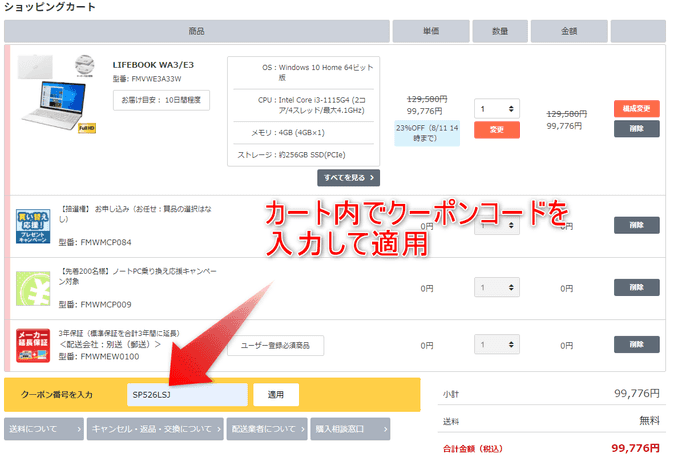Delete the LIFEBOOK WA3/E3 from cart
The image size is (678, 455).
(636, 129)
